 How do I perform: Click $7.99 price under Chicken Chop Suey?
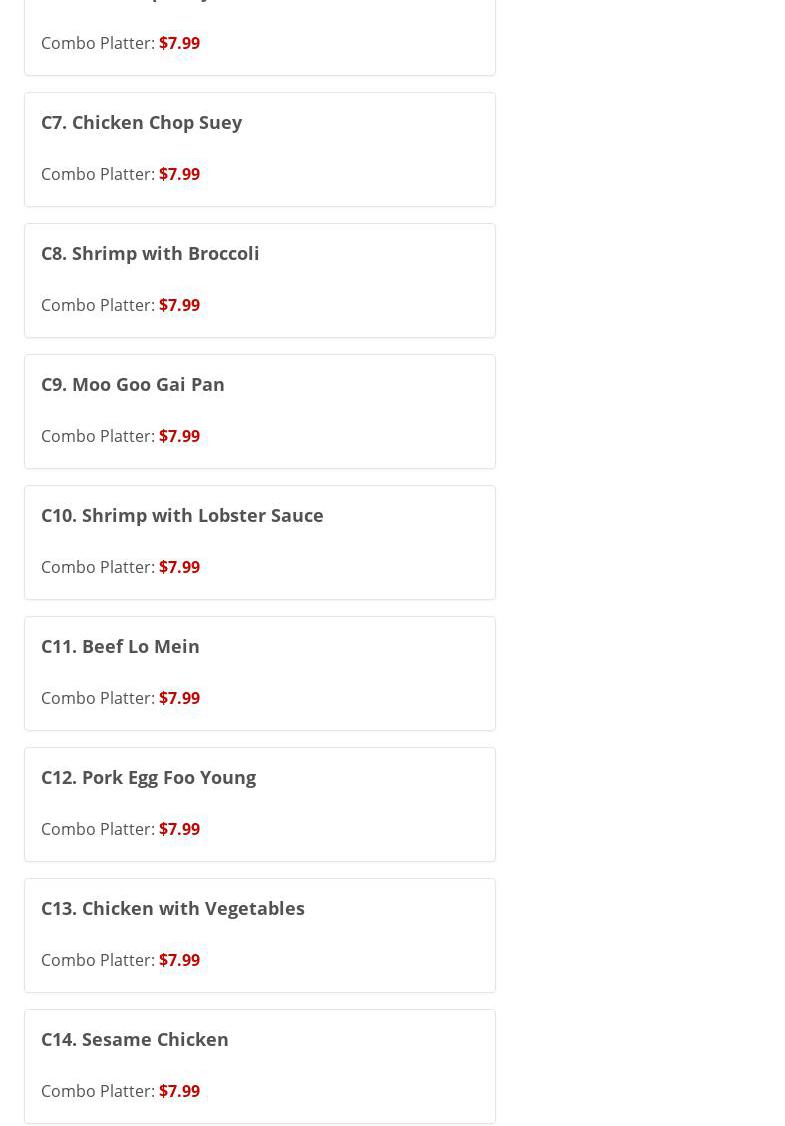[x=179, y=174]
